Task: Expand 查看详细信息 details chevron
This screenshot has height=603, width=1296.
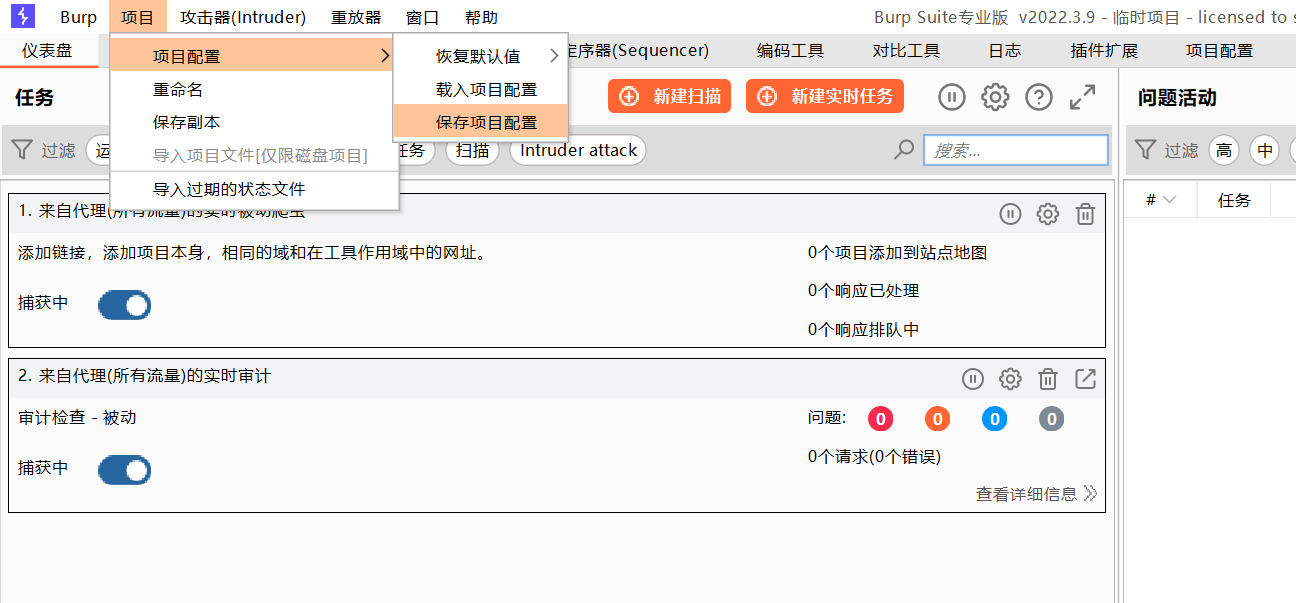Action: tap(1090, 494)
